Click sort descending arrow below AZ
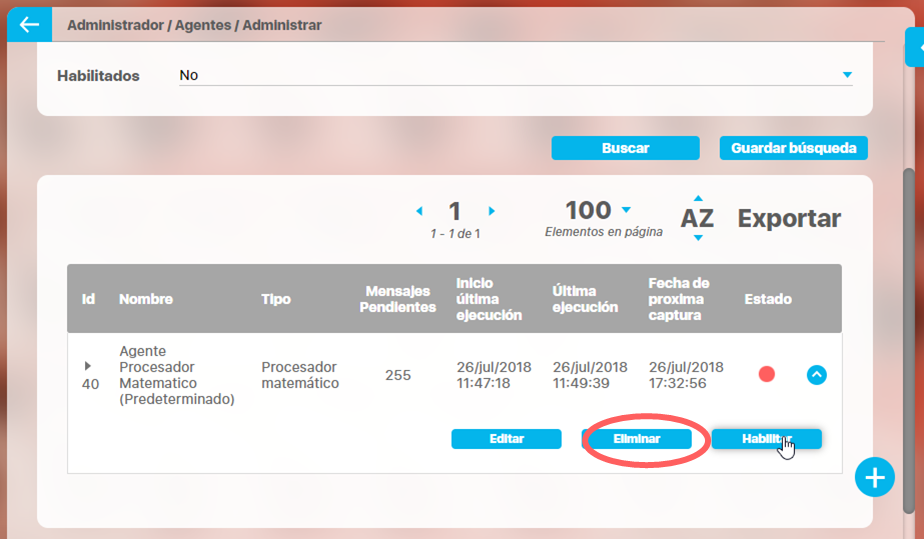The width and height of the screenshot is (924, 539). tap(698, 238)
